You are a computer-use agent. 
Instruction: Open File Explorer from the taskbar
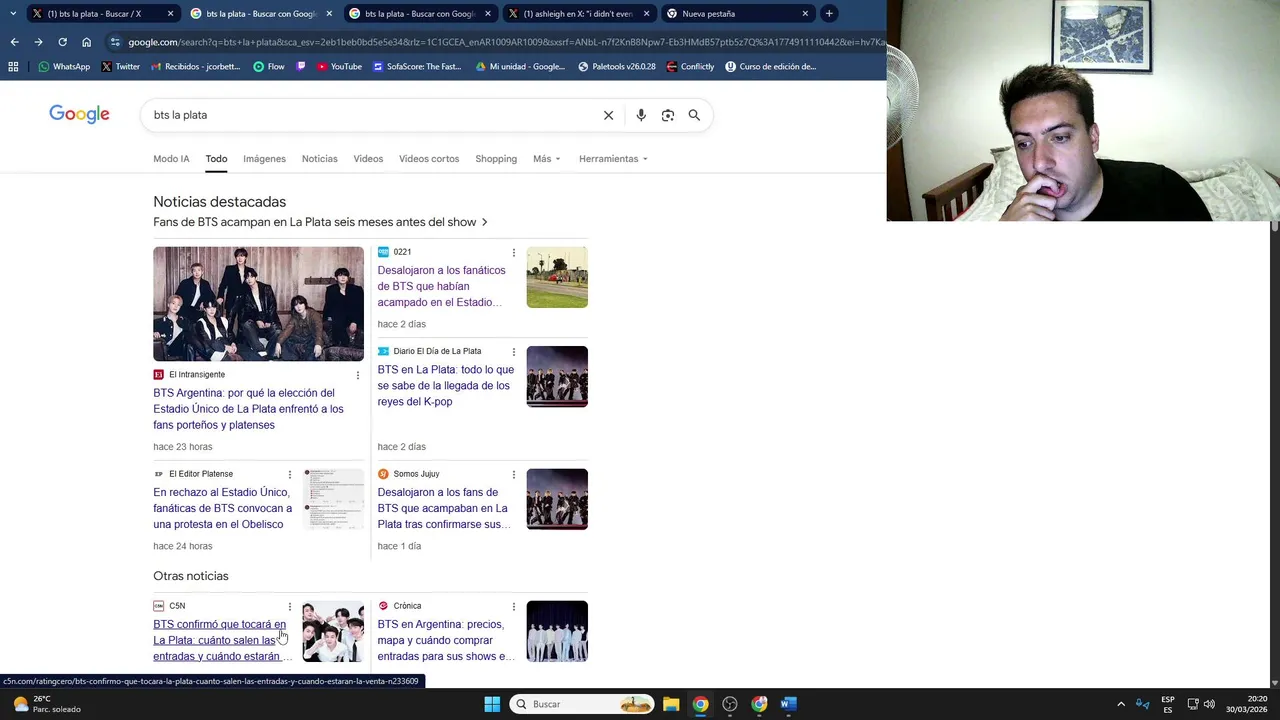click(671, 704)
